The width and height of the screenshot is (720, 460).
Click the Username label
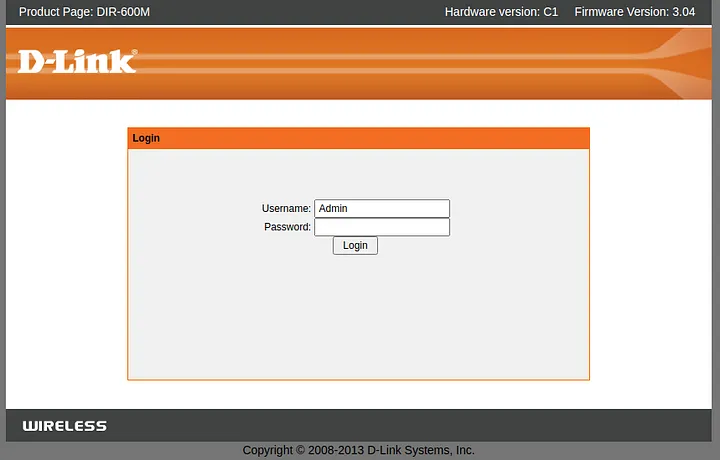(x=286, y=208)
